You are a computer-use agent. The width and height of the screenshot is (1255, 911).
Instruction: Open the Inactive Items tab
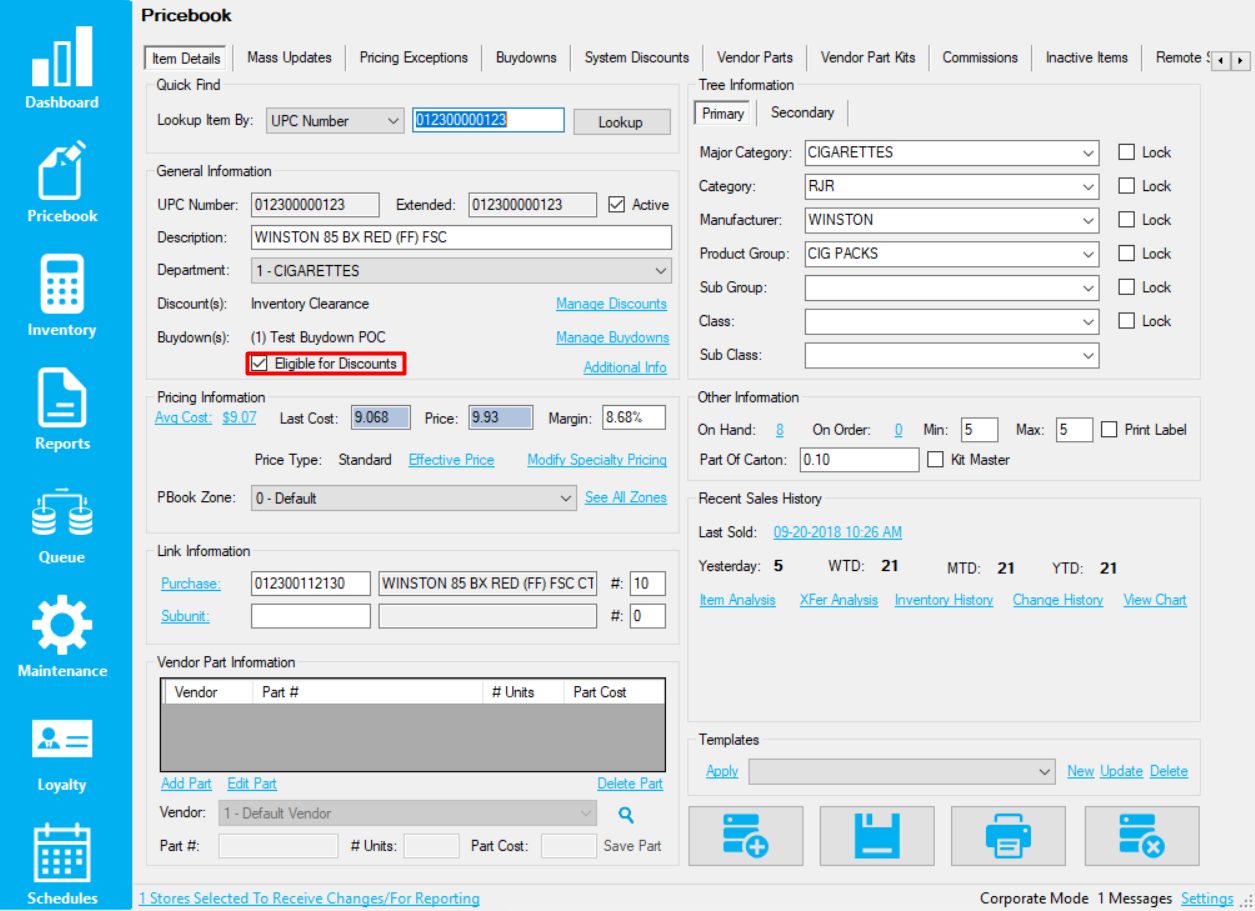(1087, 57)
